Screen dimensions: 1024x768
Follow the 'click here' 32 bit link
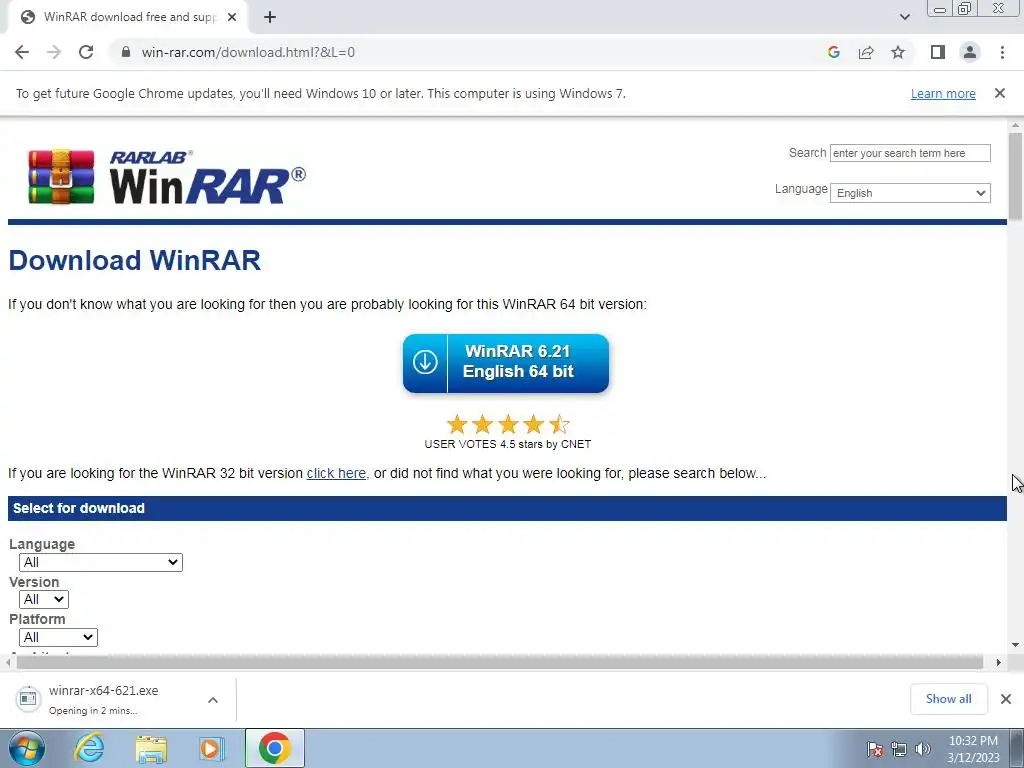click(x=336, y=473)
